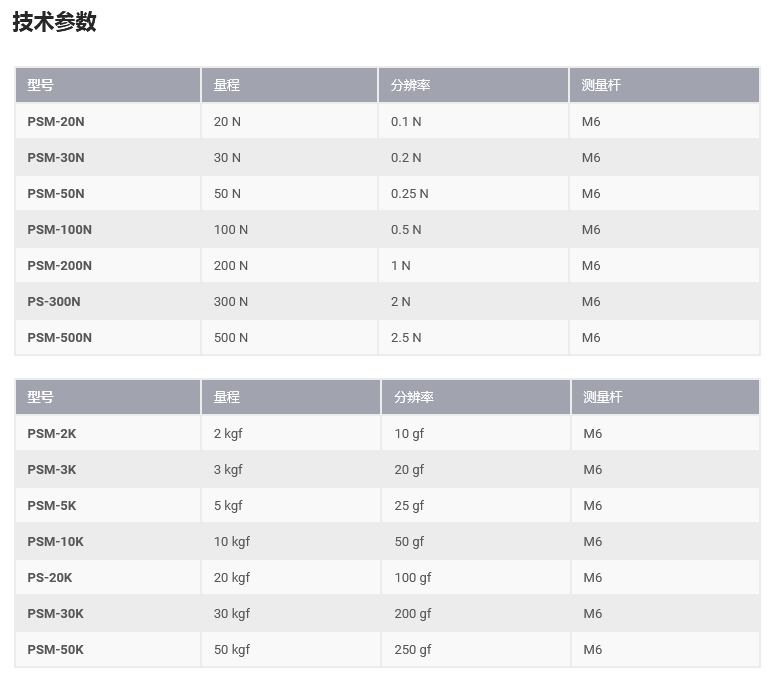Click the 0.25 N resolution value

click(410, 194)
